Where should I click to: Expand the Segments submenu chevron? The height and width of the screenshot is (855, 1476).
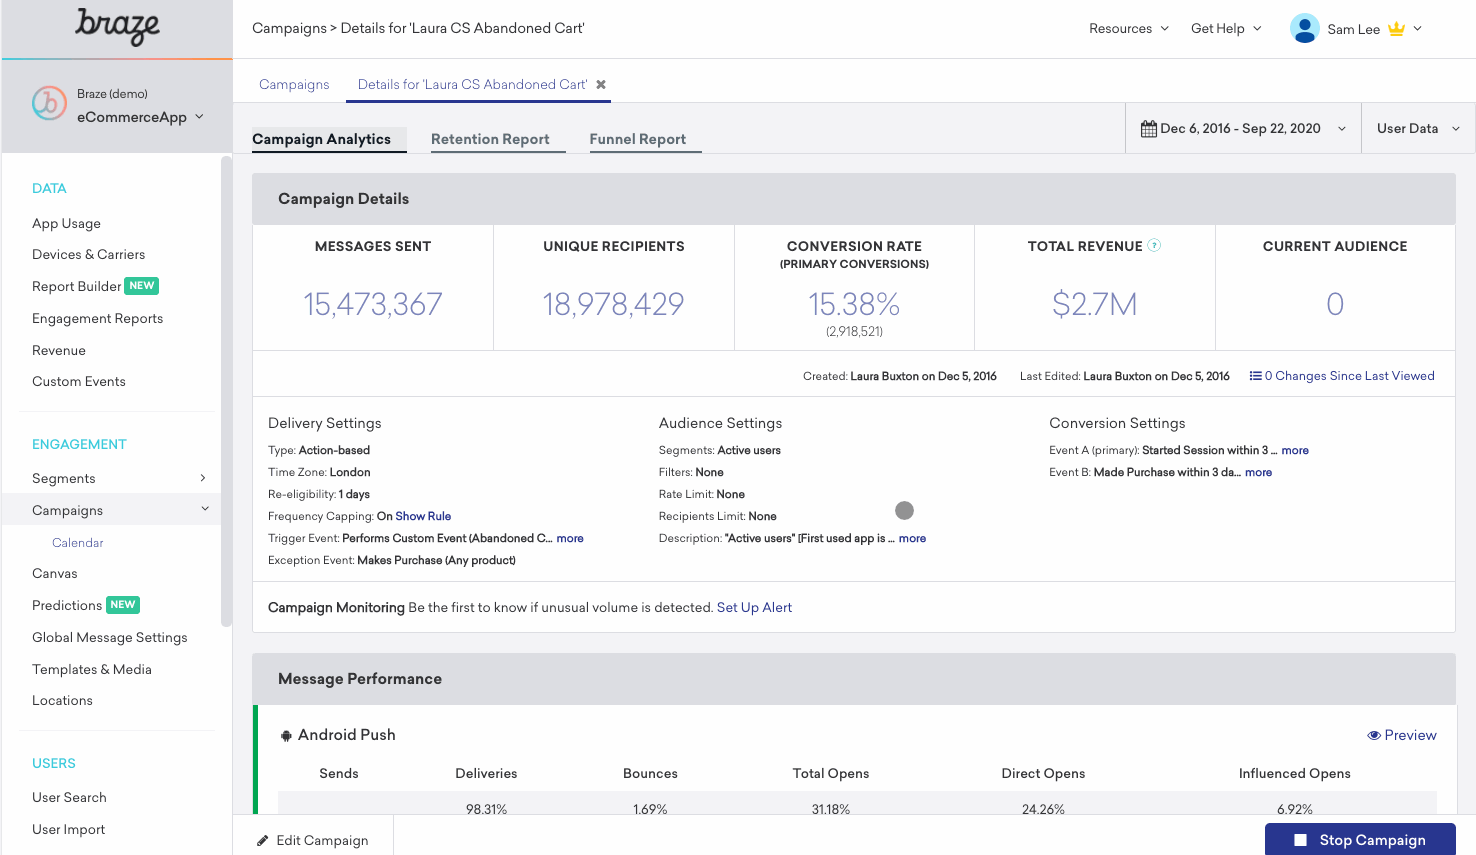(x=203, y=478)
